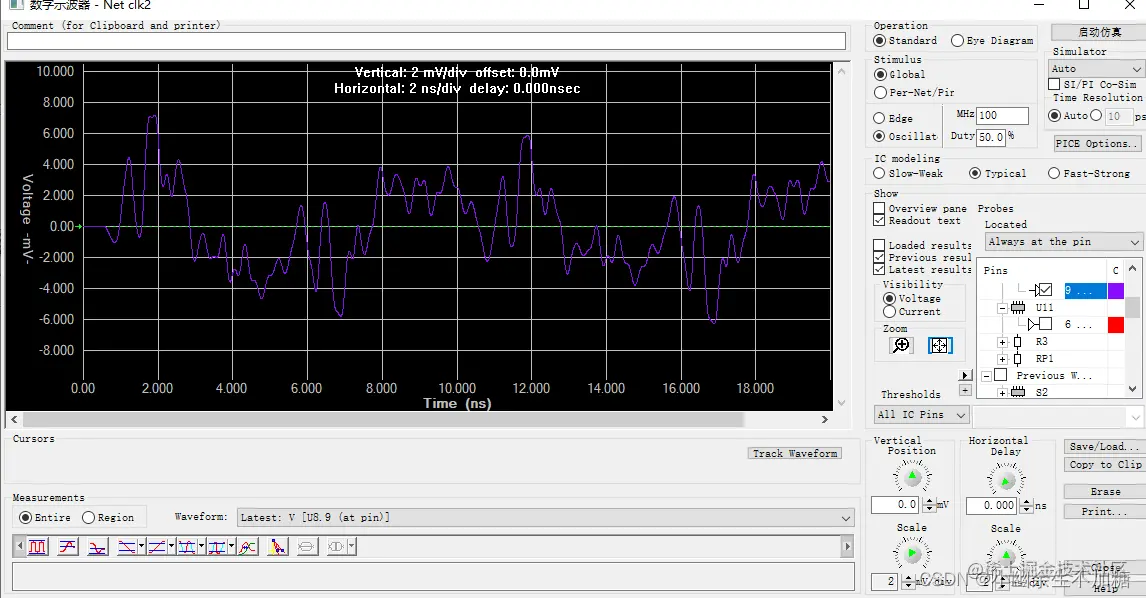Image resolution: width=1146 pixels, height=598 pixels.
Task: Collapse the Previous W... tree node
Action: (x=987, y=375)
